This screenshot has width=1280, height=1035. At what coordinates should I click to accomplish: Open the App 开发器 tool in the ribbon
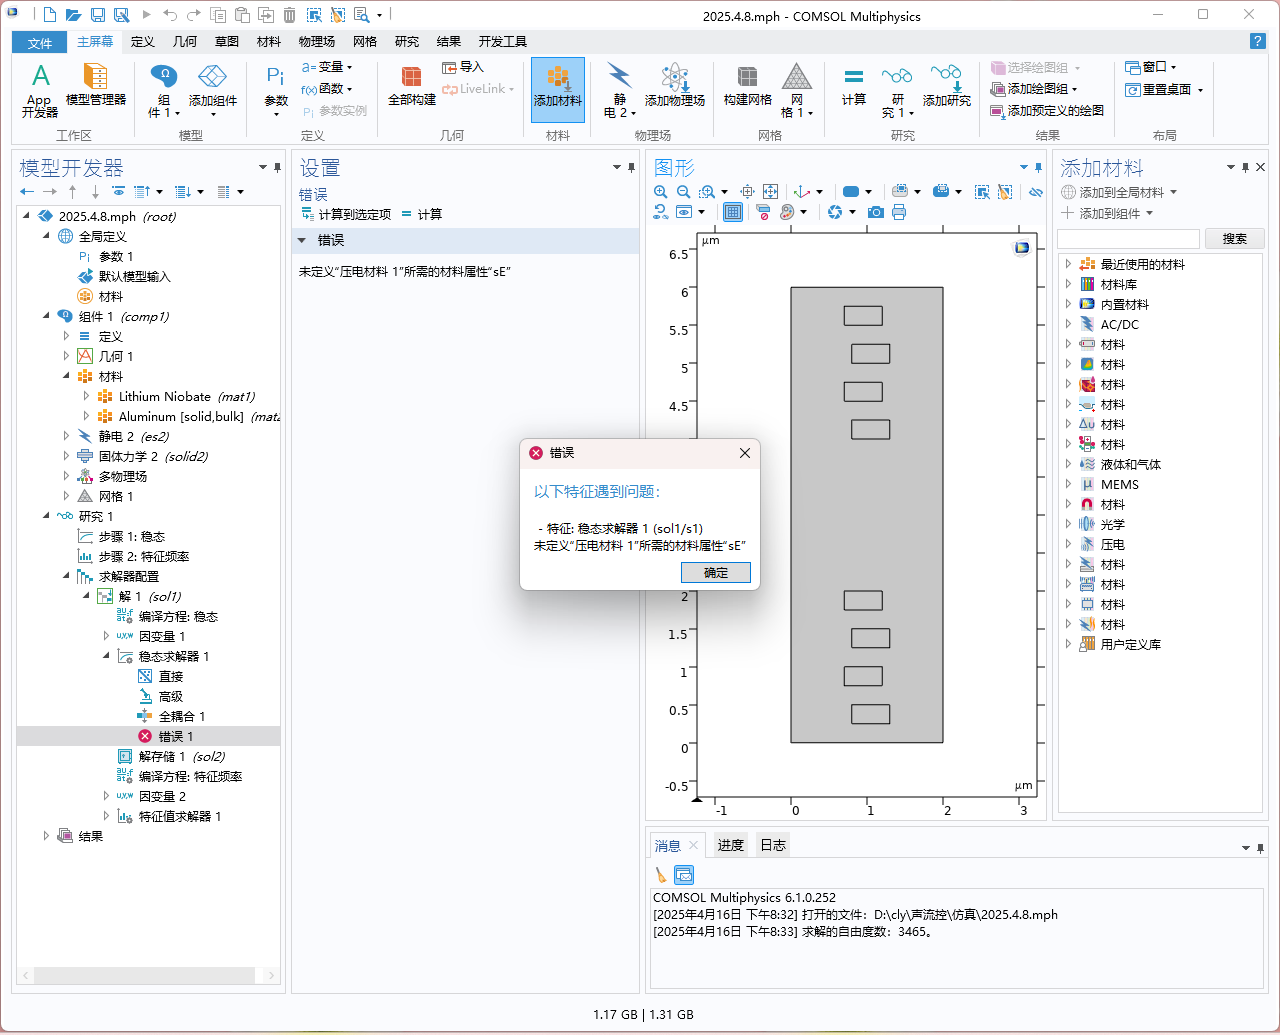[40, 90]
